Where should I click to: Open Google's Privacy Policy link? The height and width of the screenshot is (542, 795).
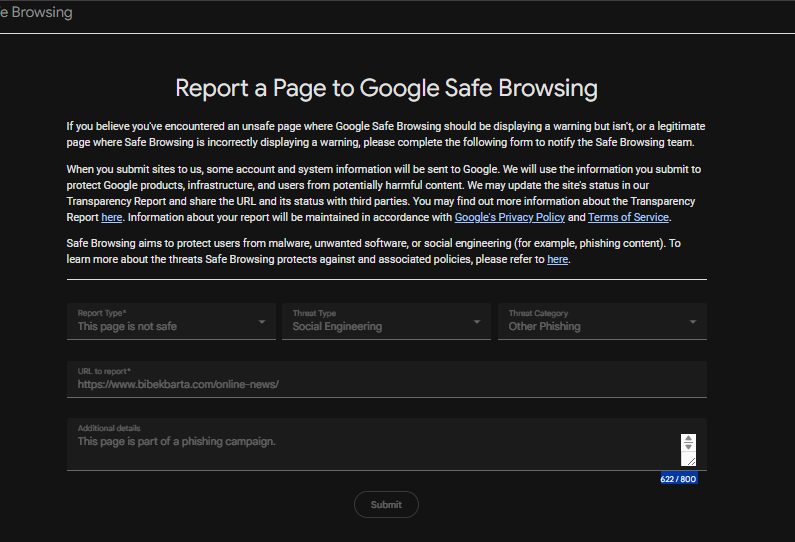tap(510, 217)
